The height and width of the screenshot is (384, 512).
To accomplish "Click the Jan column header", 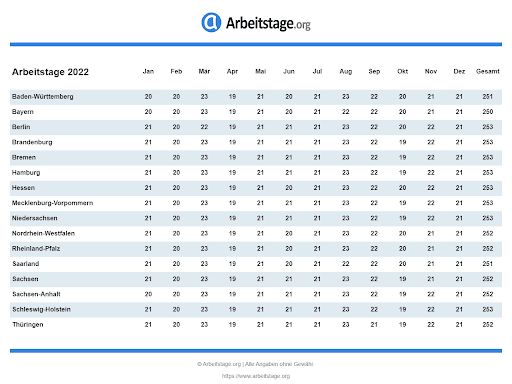I will pos(148,71).
